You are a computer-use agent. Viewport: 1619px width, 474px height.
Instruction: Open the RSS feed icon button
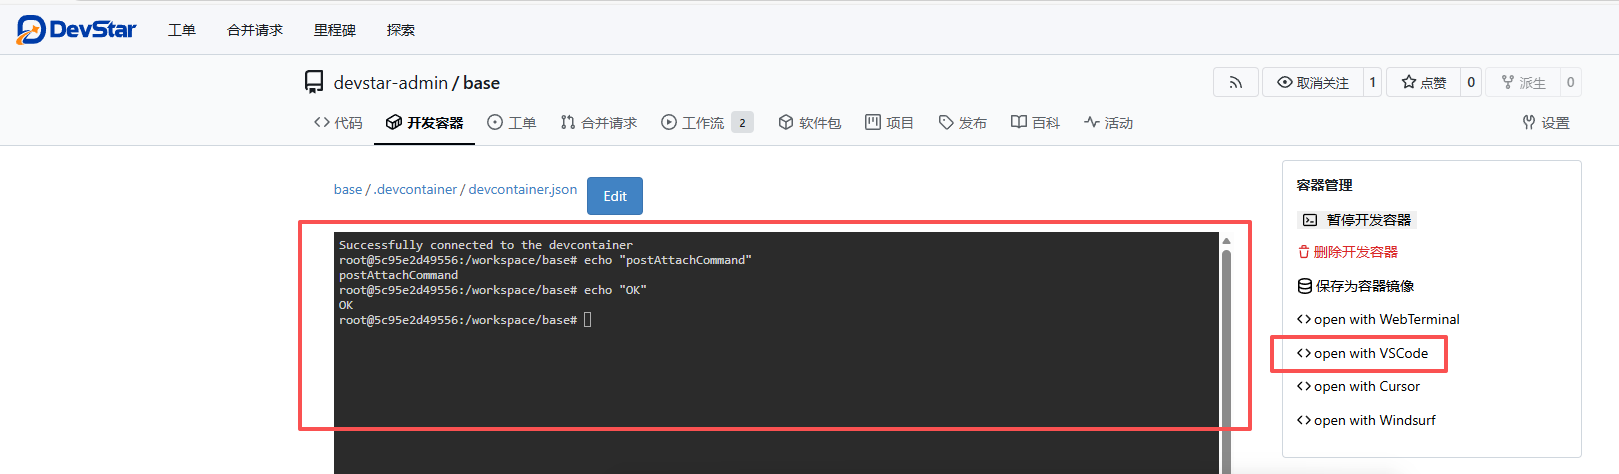[x=1235, y=82]
